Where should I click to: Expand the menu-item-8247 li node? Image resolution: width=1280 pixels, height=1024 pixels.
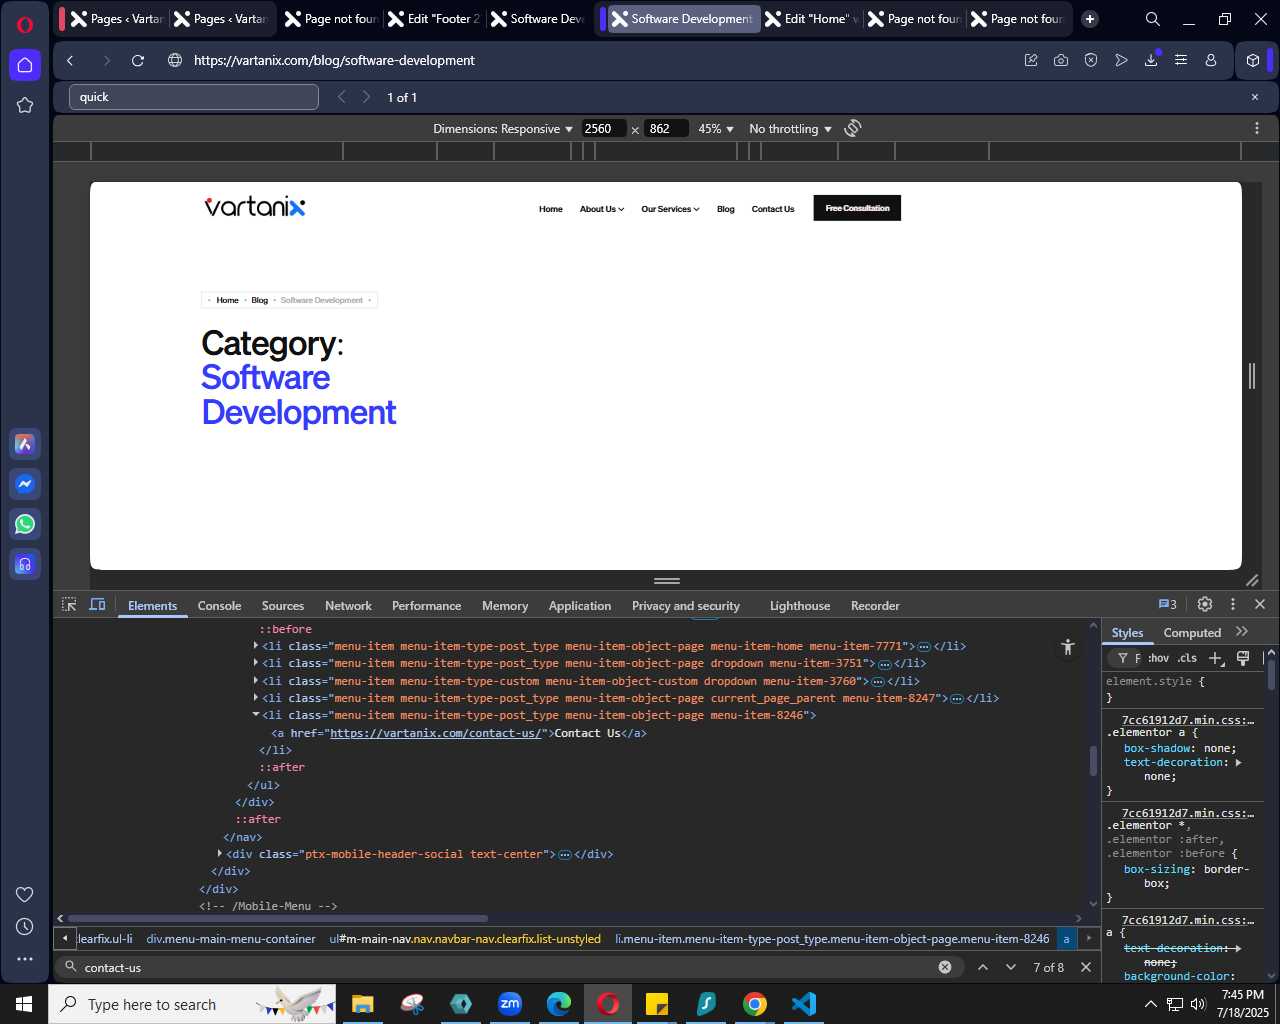[256, 698]
